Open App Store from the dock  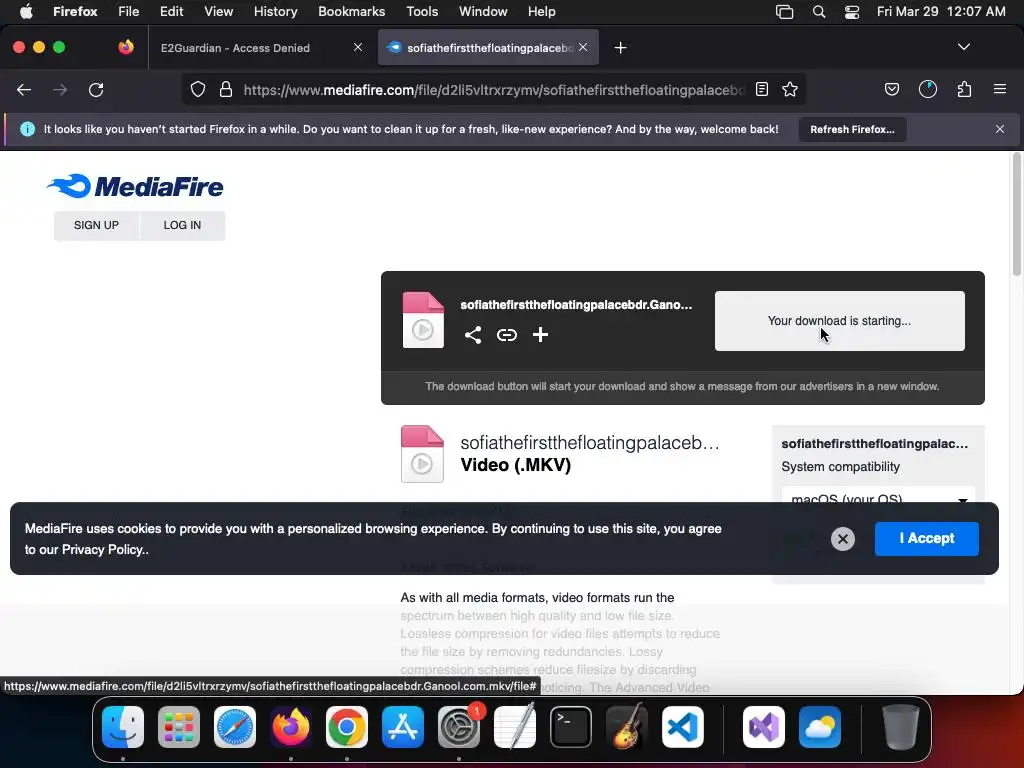coord(403,727)
